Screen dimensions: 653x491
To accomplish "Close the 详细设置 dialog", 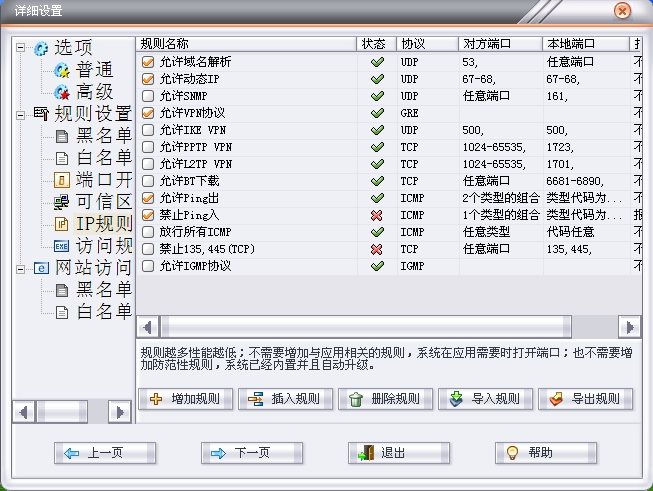I will coord(622,11).
